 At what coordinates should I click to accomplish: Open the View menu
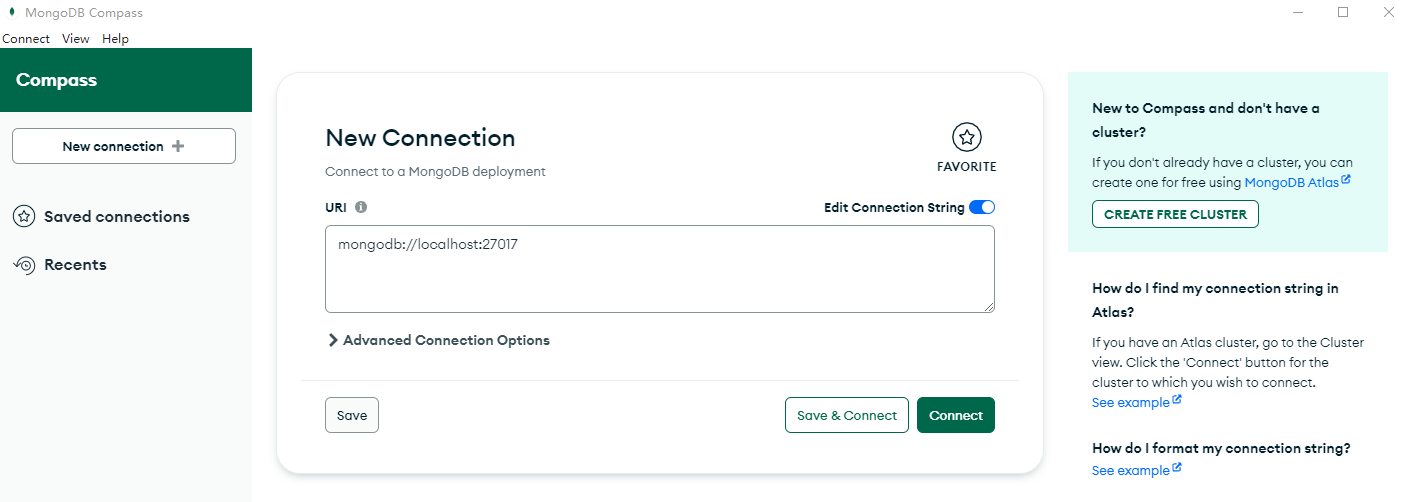coord(75,39)
